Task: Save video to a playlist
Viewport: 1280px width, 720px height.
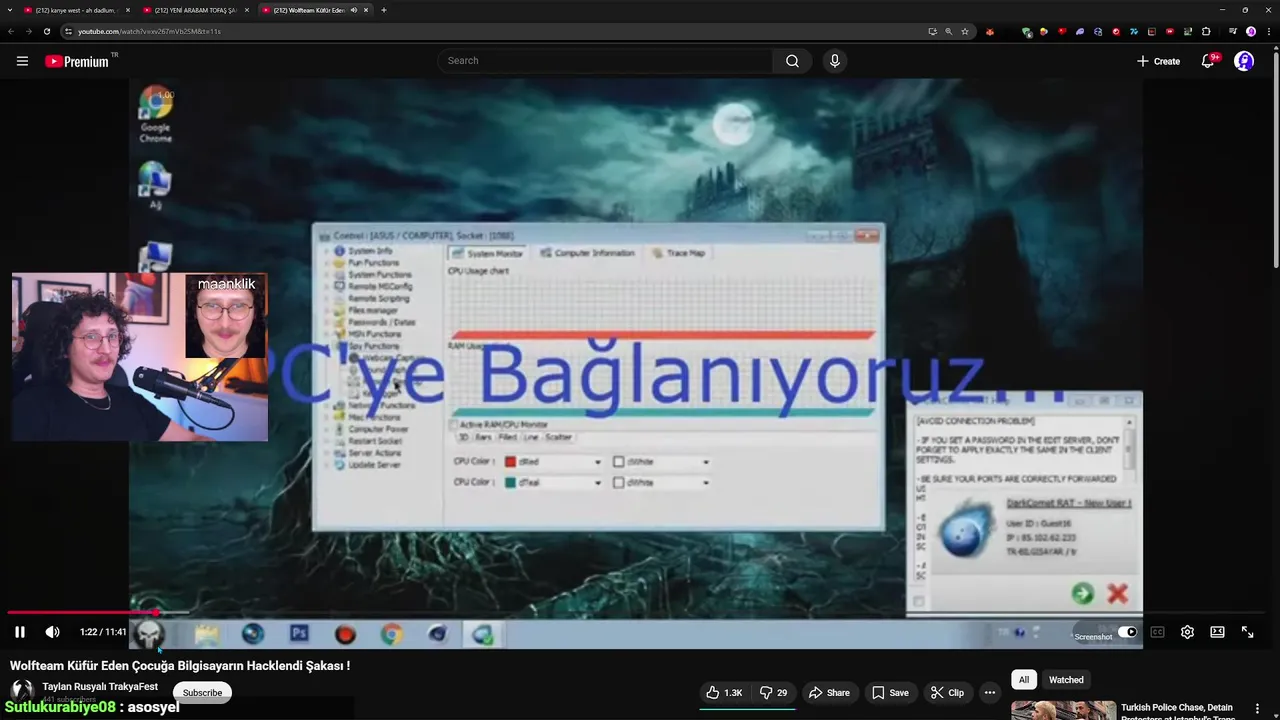Action: 890,692
